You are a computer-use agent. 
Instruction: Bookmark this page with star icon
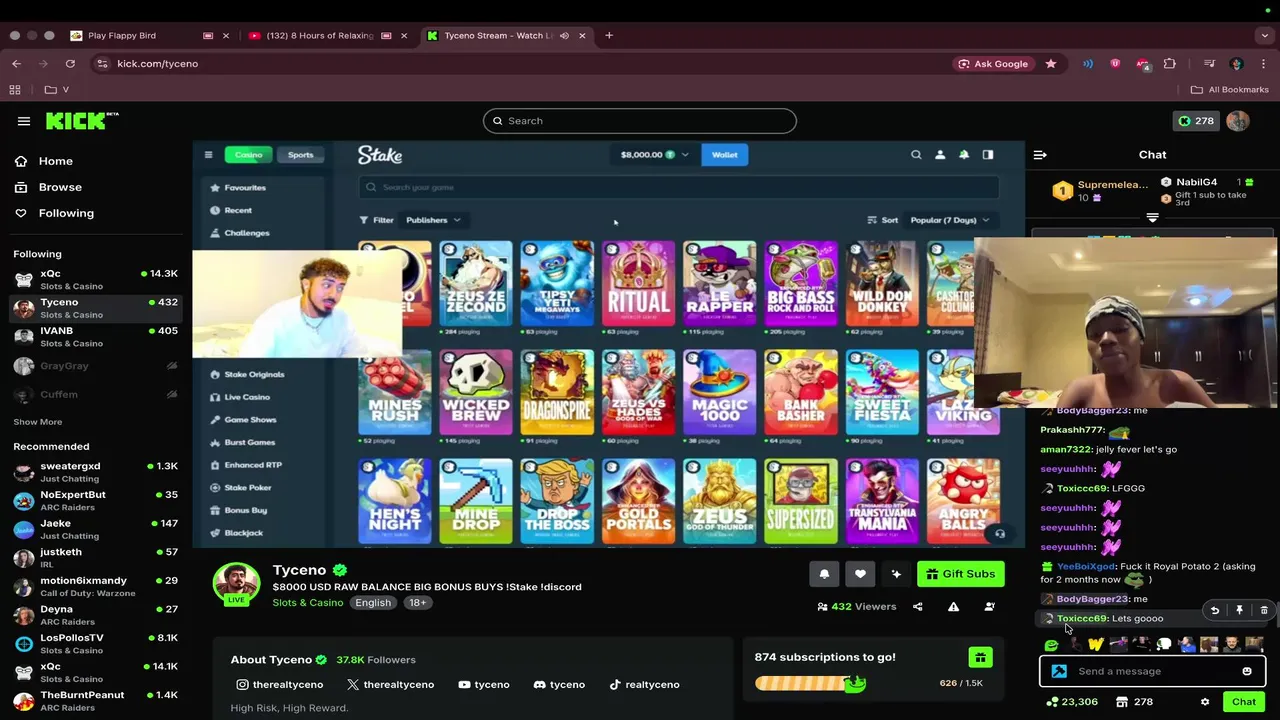[1050, 64]
